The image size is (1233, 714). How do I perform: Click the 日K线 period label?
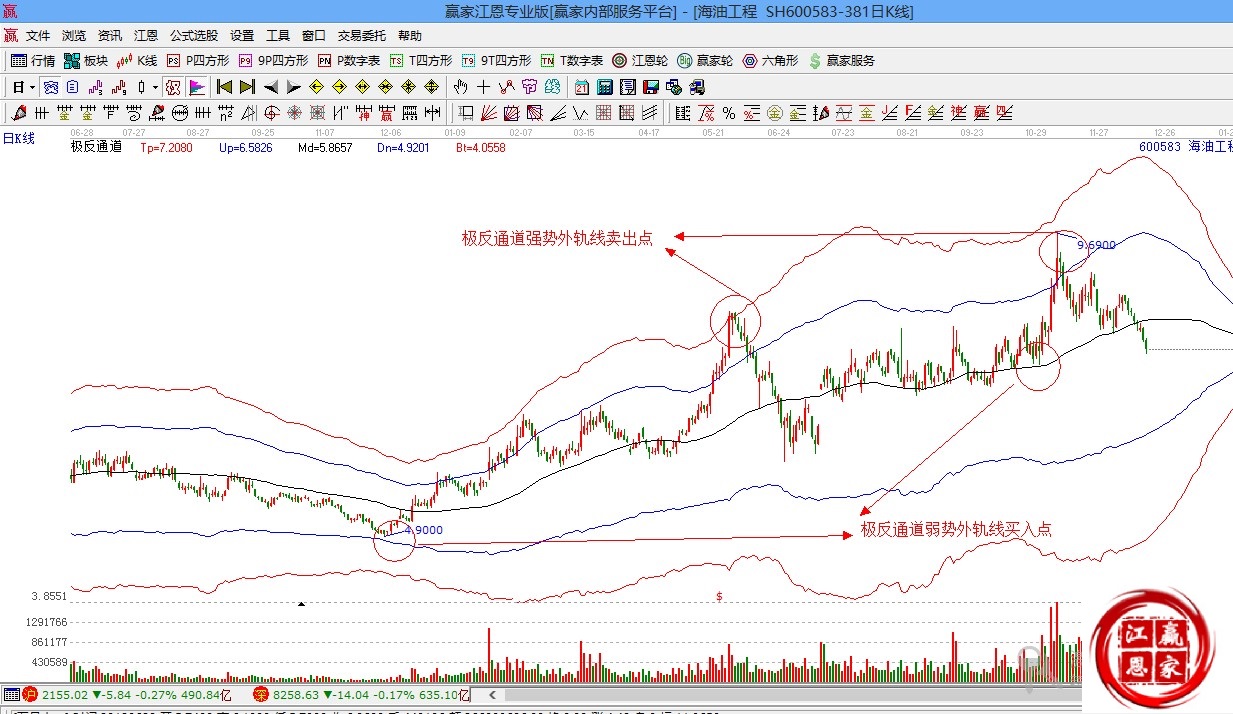tap(19, 139)
